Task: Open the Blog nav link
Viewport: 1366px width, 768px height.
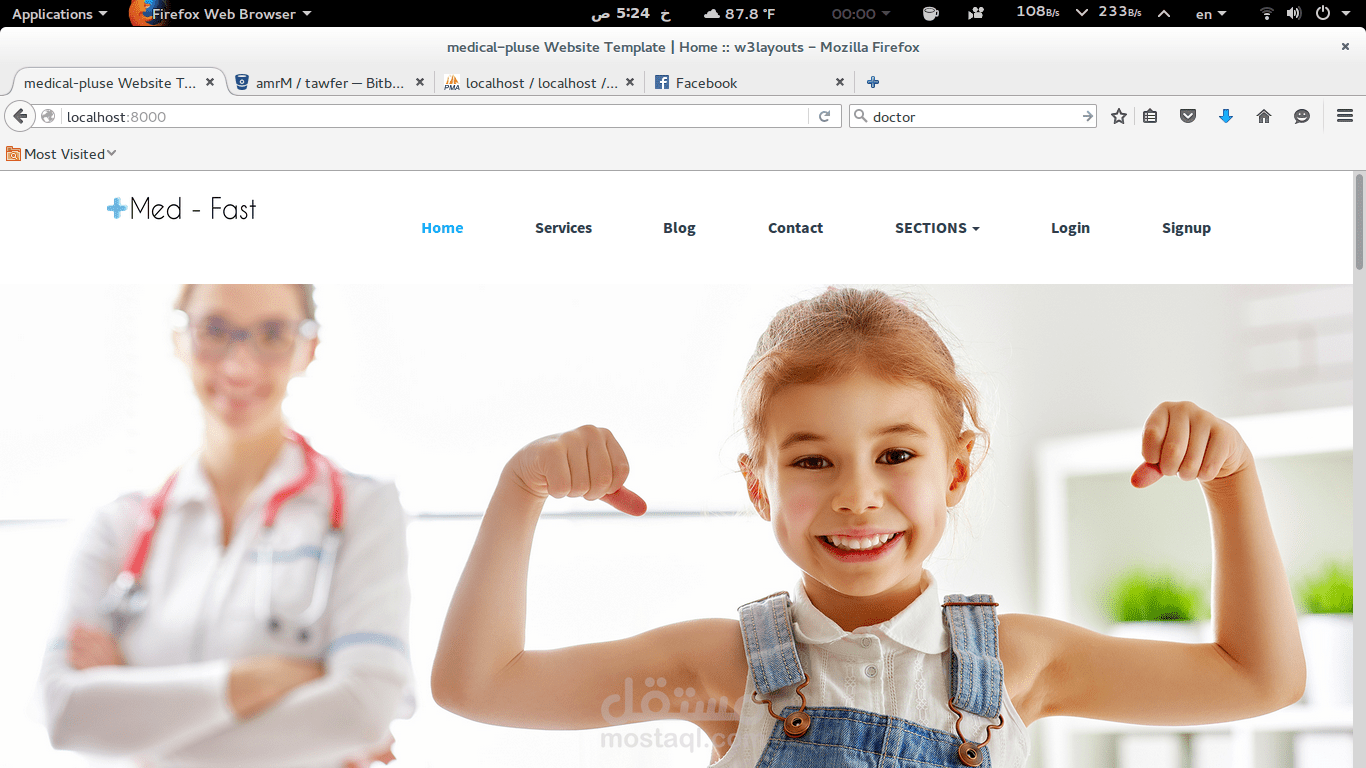Action: 679,228
